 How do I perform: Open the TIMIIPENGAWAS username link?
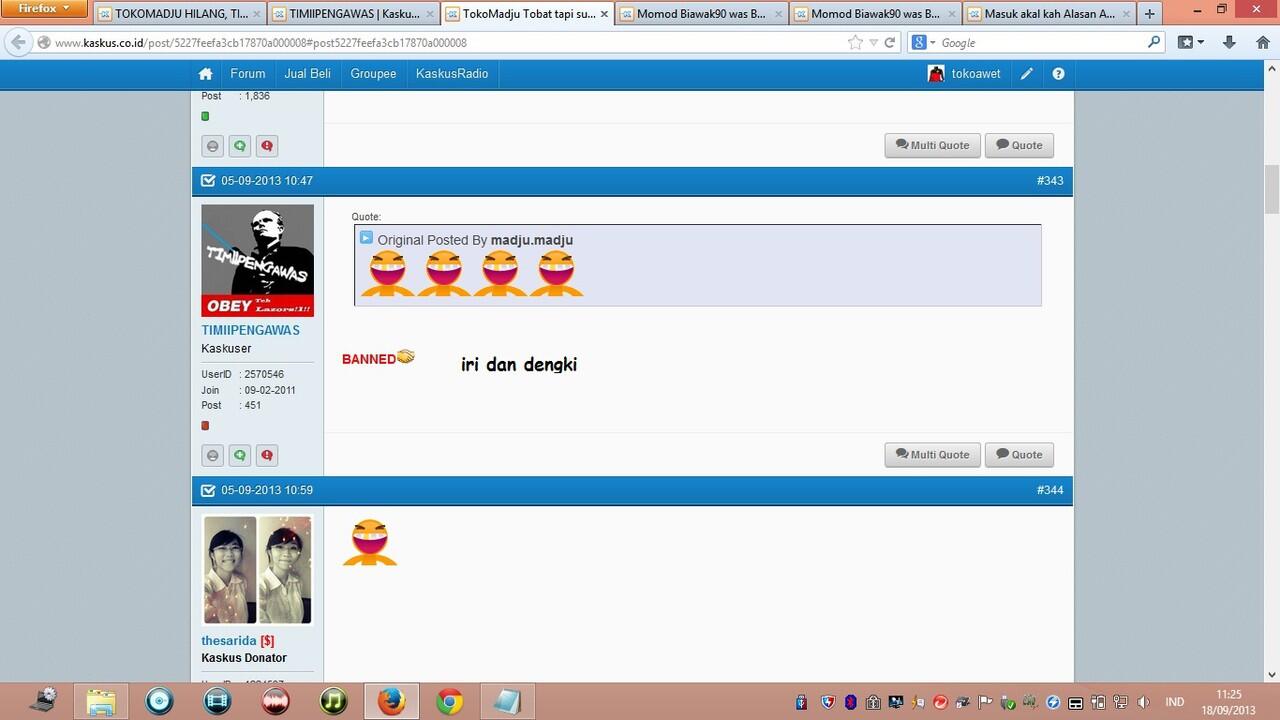click(250, 330)
